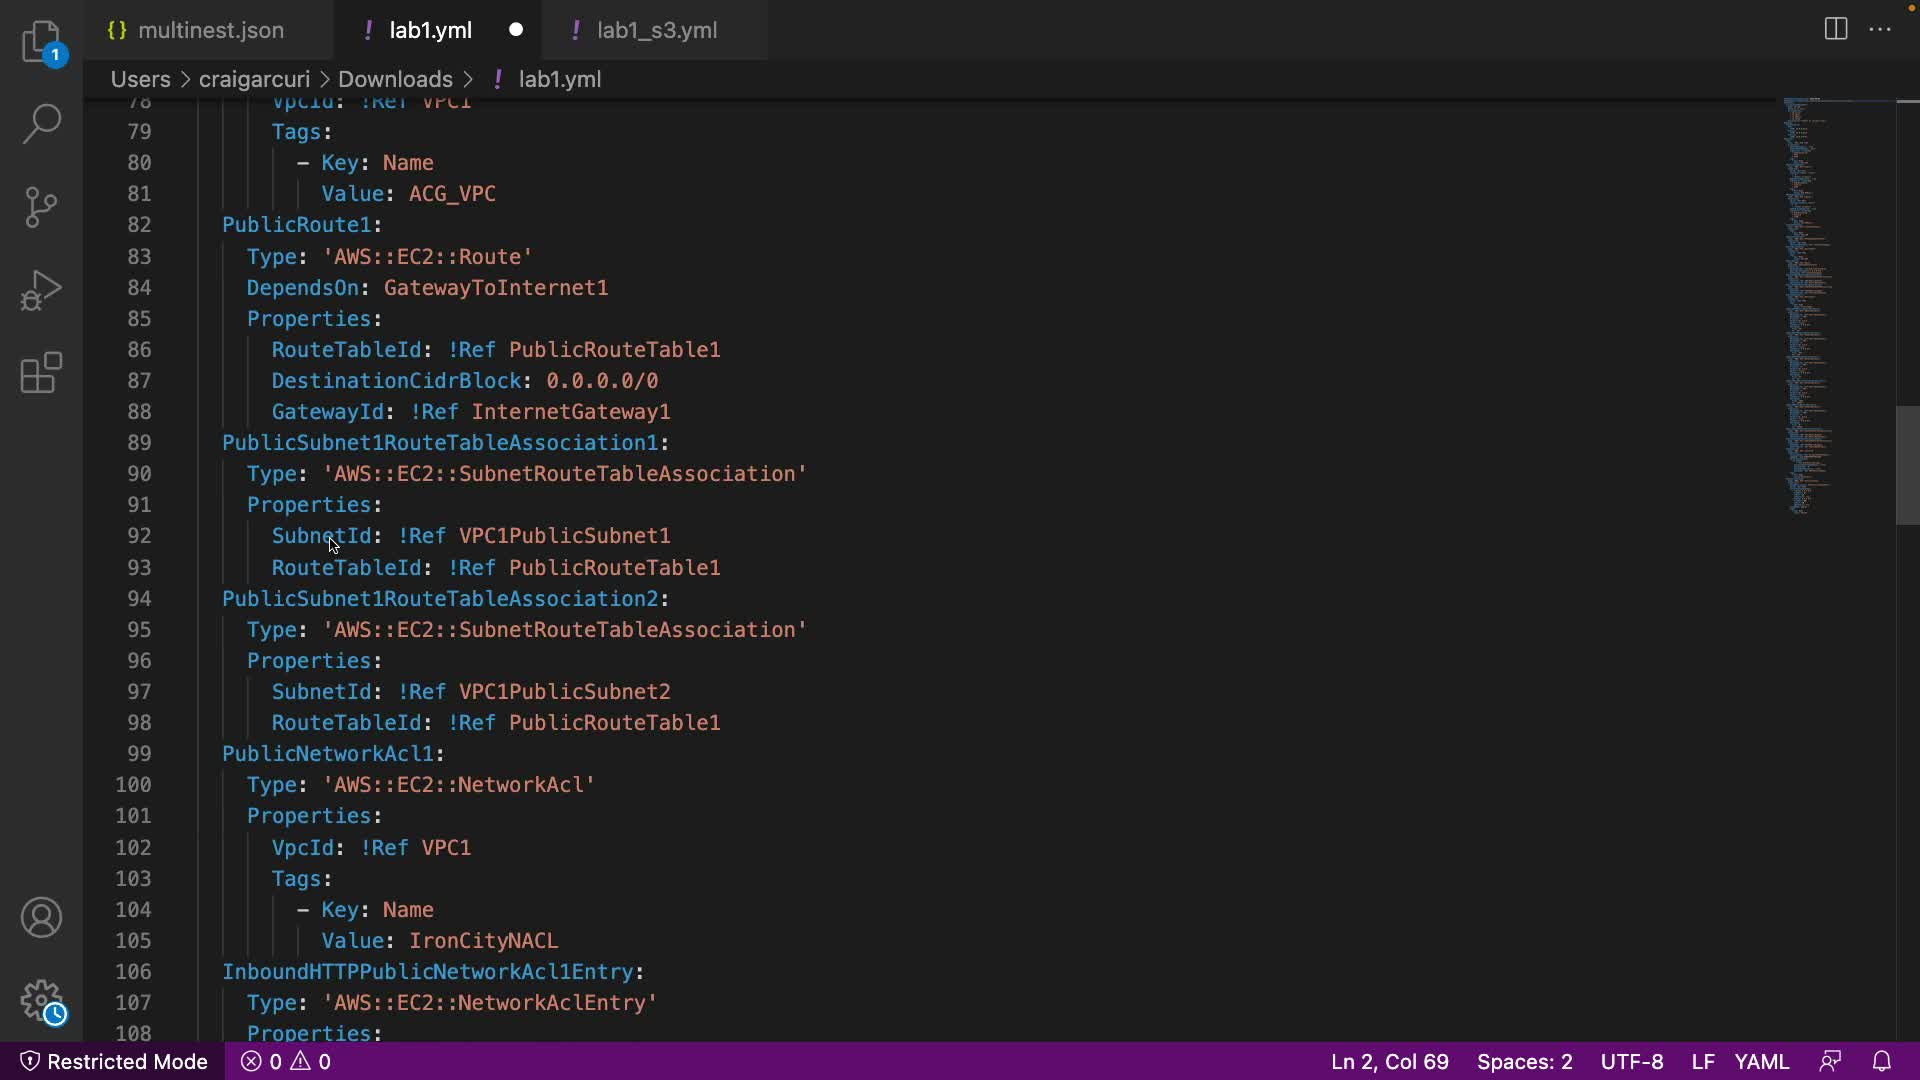Open the Explorer view icon
Screen dimensions: 1920x1080
(42, 42)
